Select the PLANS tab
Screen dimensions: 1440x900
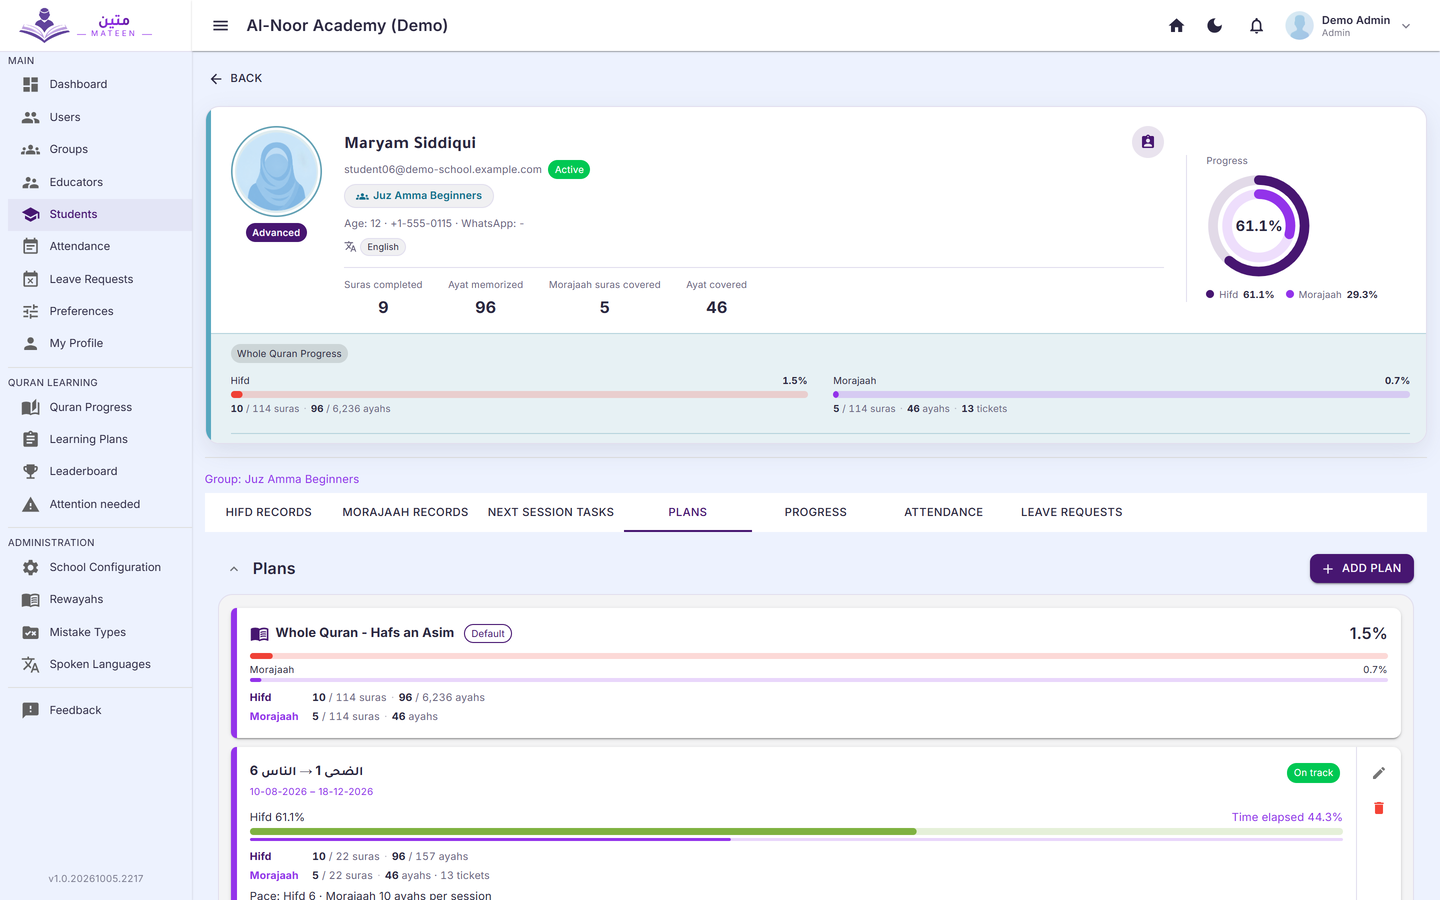point(688,512)
